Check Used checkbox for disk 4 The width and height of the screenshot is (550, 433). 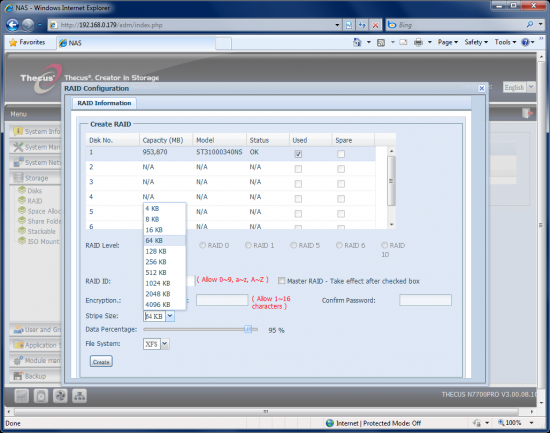click(x=298, y=199)
